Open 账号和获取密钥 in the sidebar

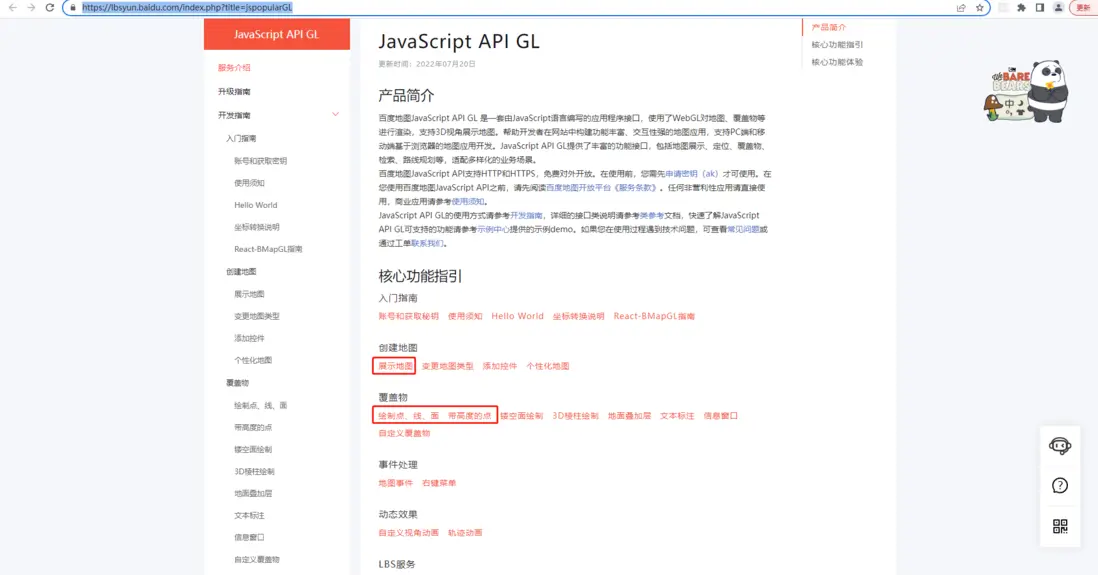tap(260, 161)
